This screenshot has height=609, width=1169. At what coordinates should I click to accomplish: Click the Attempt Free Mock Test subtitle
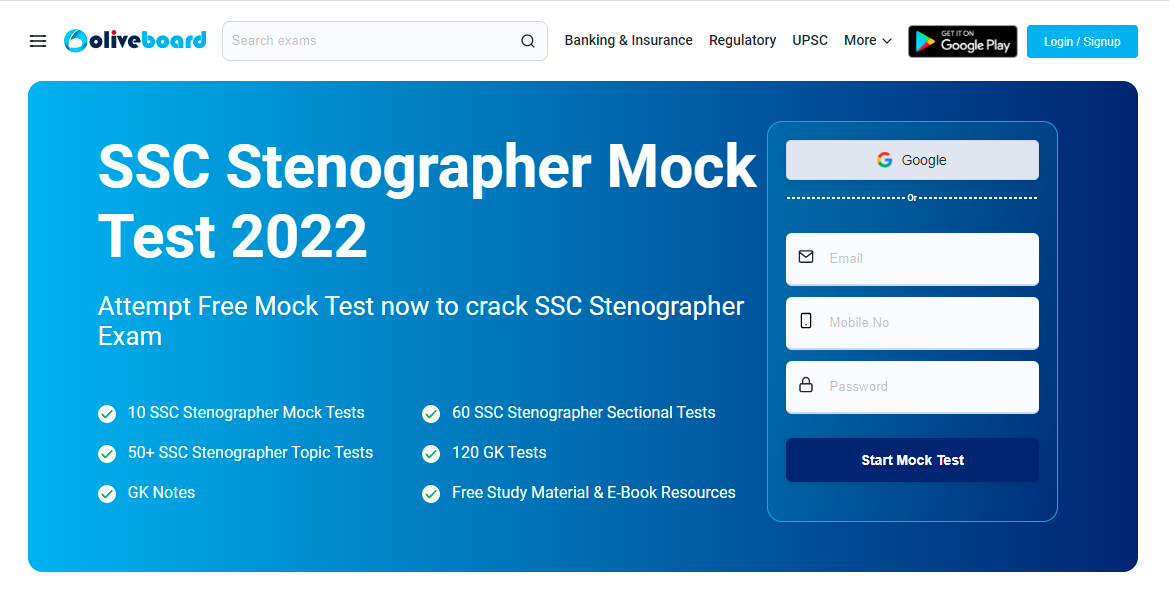421,321
